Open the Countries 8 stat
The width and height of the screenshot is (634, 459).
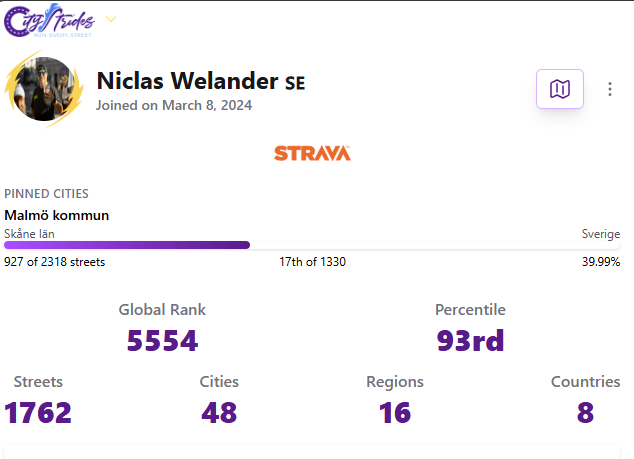point(585,400)
